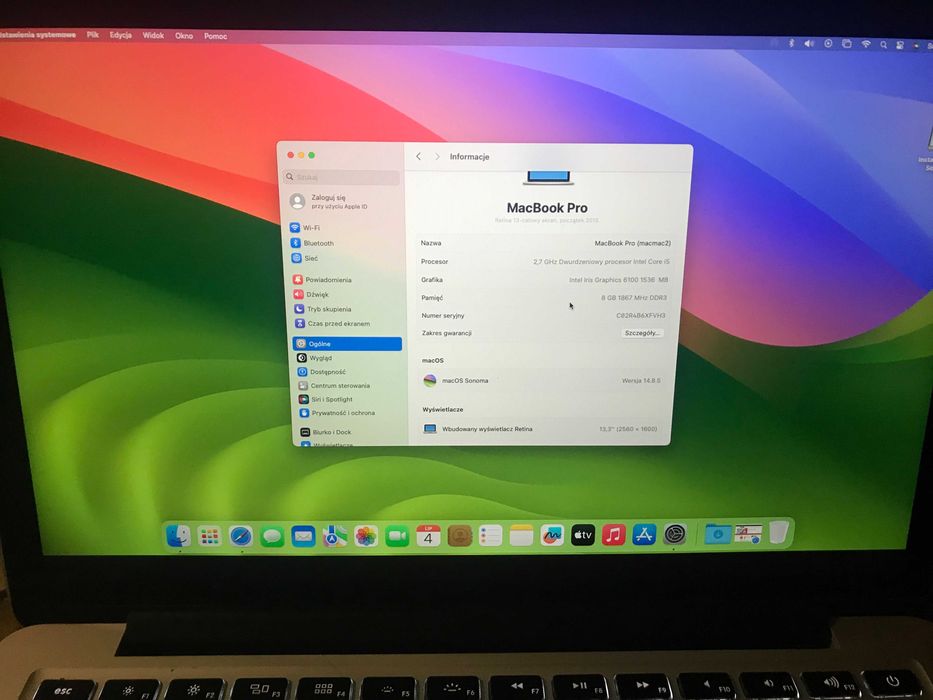Click System Settings icon in Dock
The height and width of the screenshot is (700, 933).
click(675, 534)
